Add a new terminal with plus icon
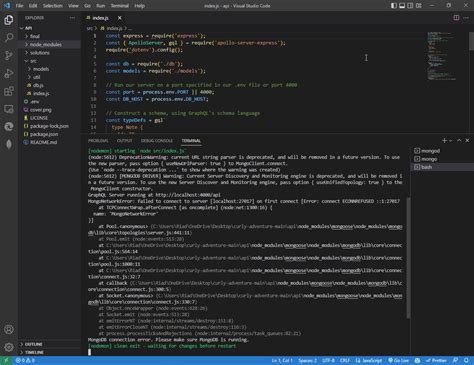Screen dimensions: 474x365 [x=444, y=141]
